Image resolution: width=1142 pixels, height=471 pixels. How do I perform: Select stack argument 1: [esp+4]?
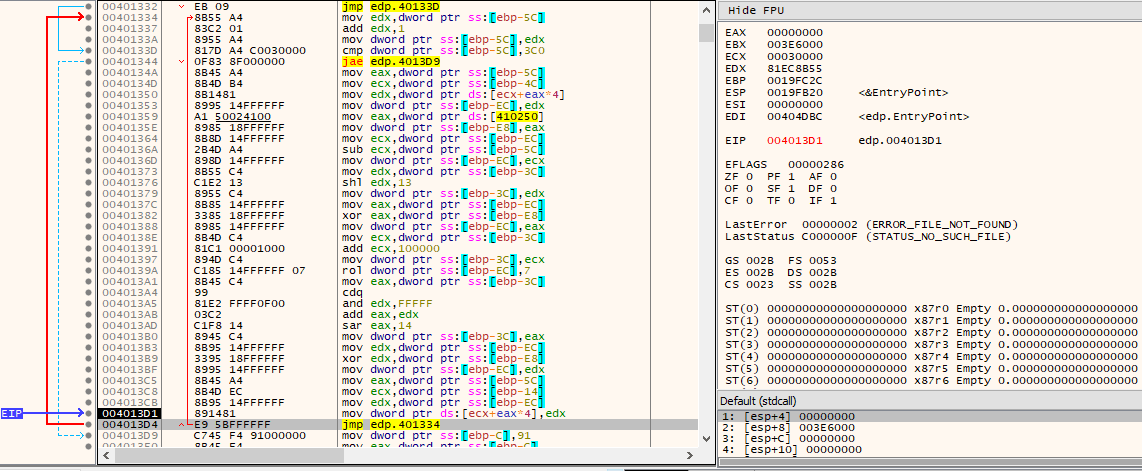[929, 416]
